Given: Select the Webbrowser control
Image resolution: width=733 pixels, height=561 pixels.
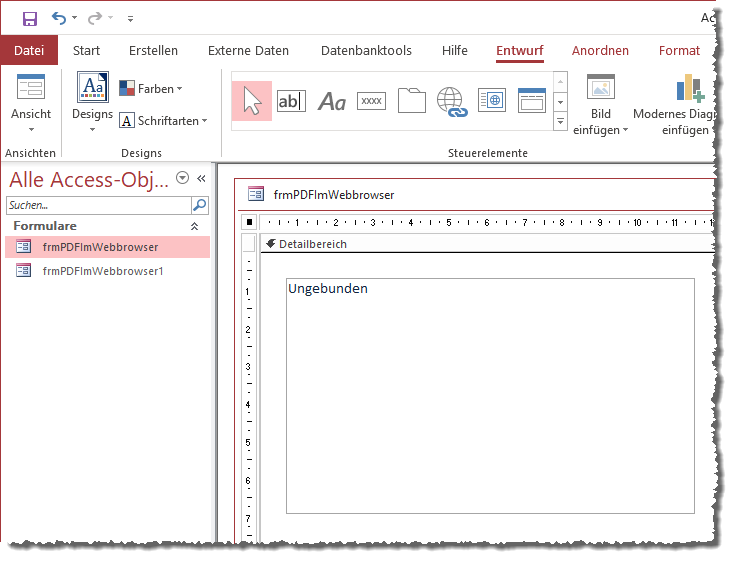Looking at the screenshot, I should (492, 100).
